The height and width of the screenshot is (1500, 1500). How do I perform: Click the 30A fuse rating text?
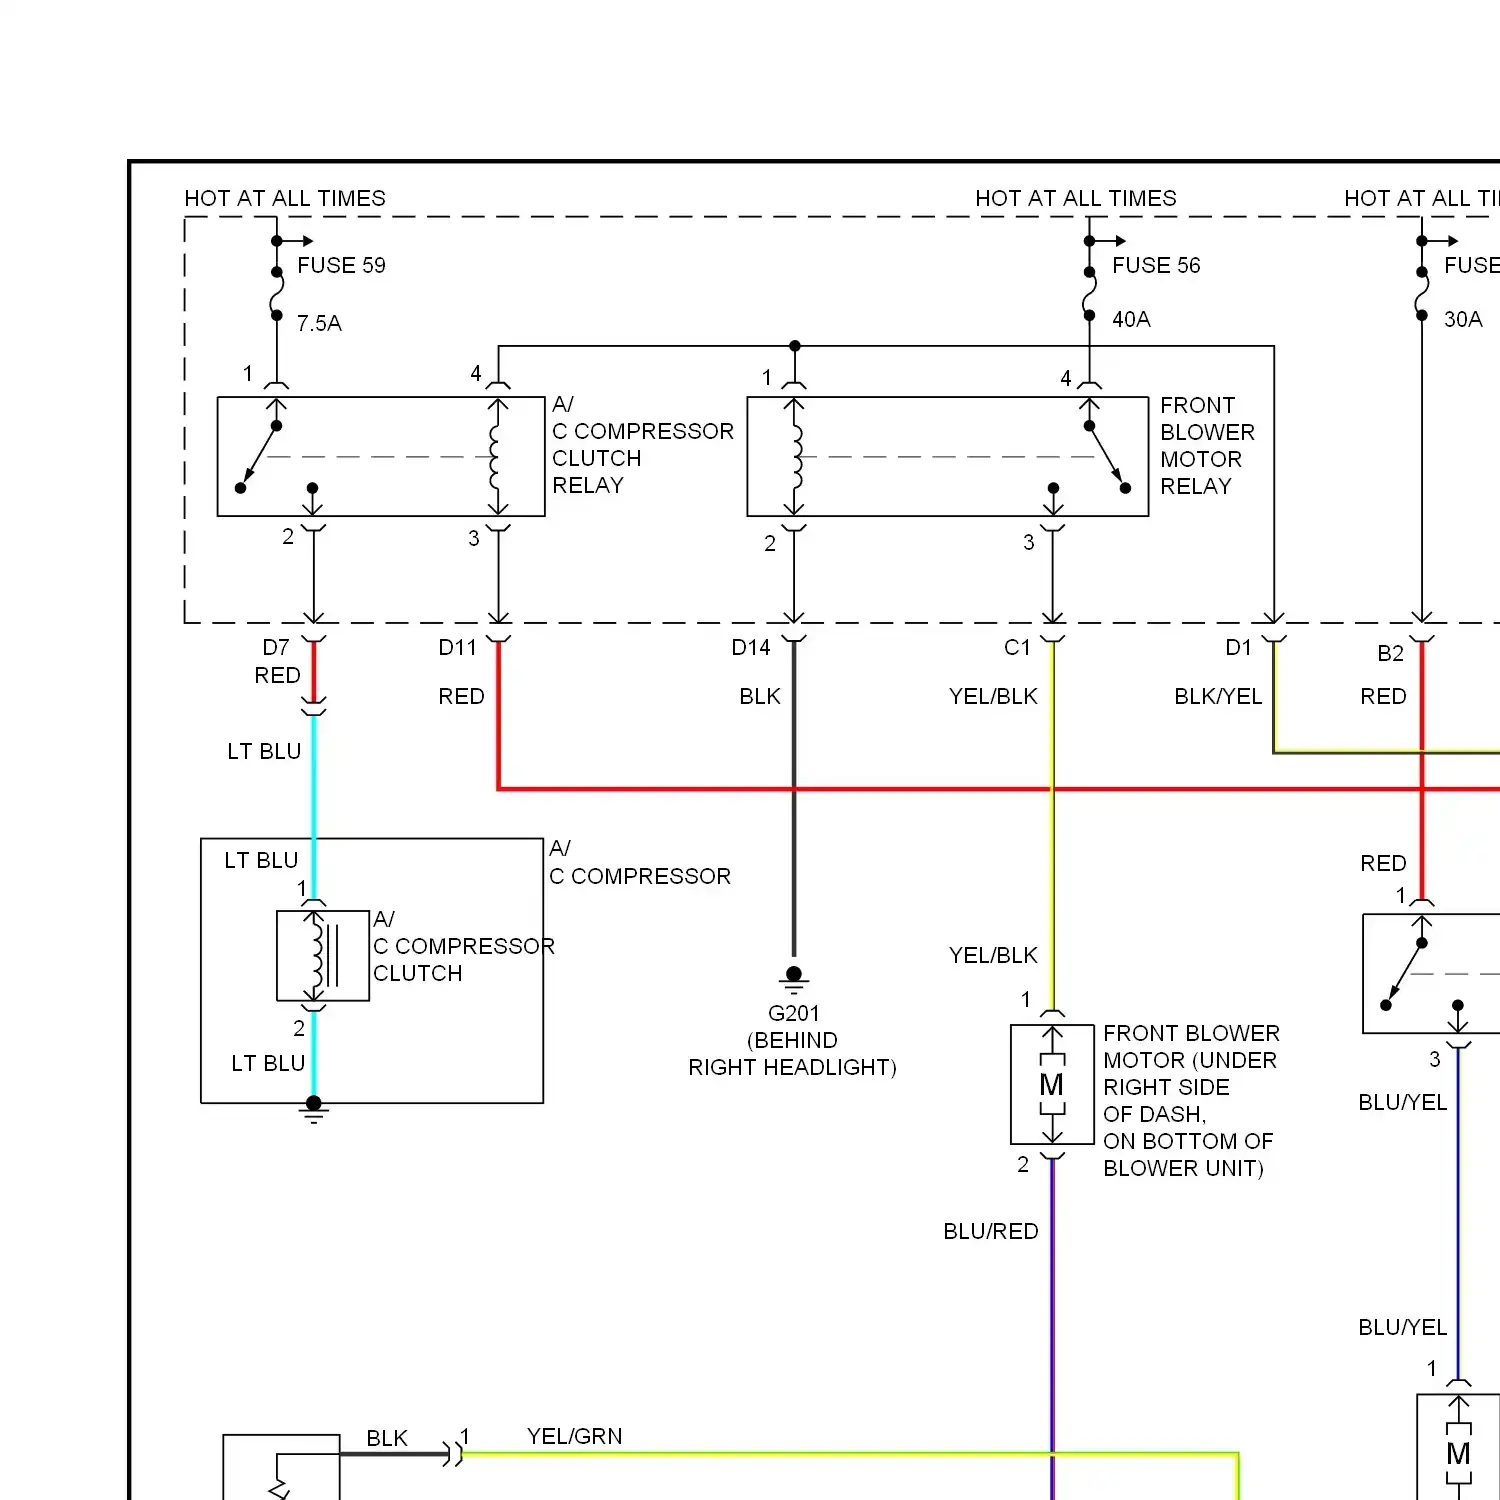coord(1463,319)
